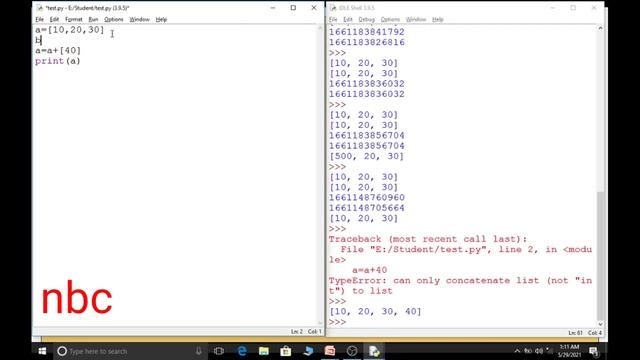
Task: Click the Python icon in IDLE Shell title bar
Action: click(333, 8)
